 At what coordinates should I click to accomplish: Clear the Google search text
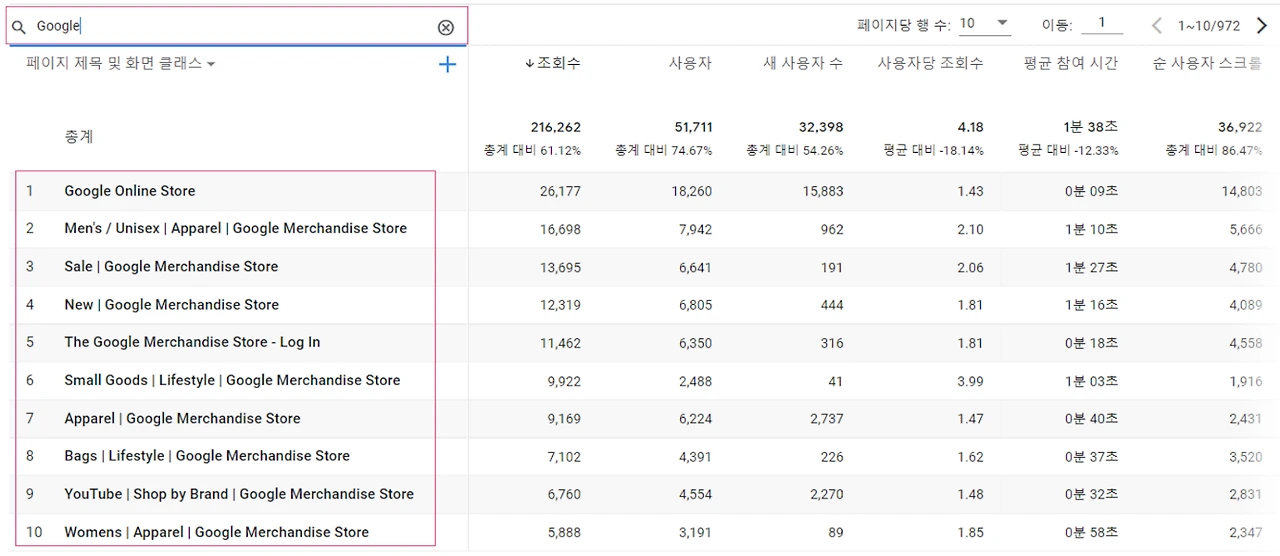click(x=446, y=27)
